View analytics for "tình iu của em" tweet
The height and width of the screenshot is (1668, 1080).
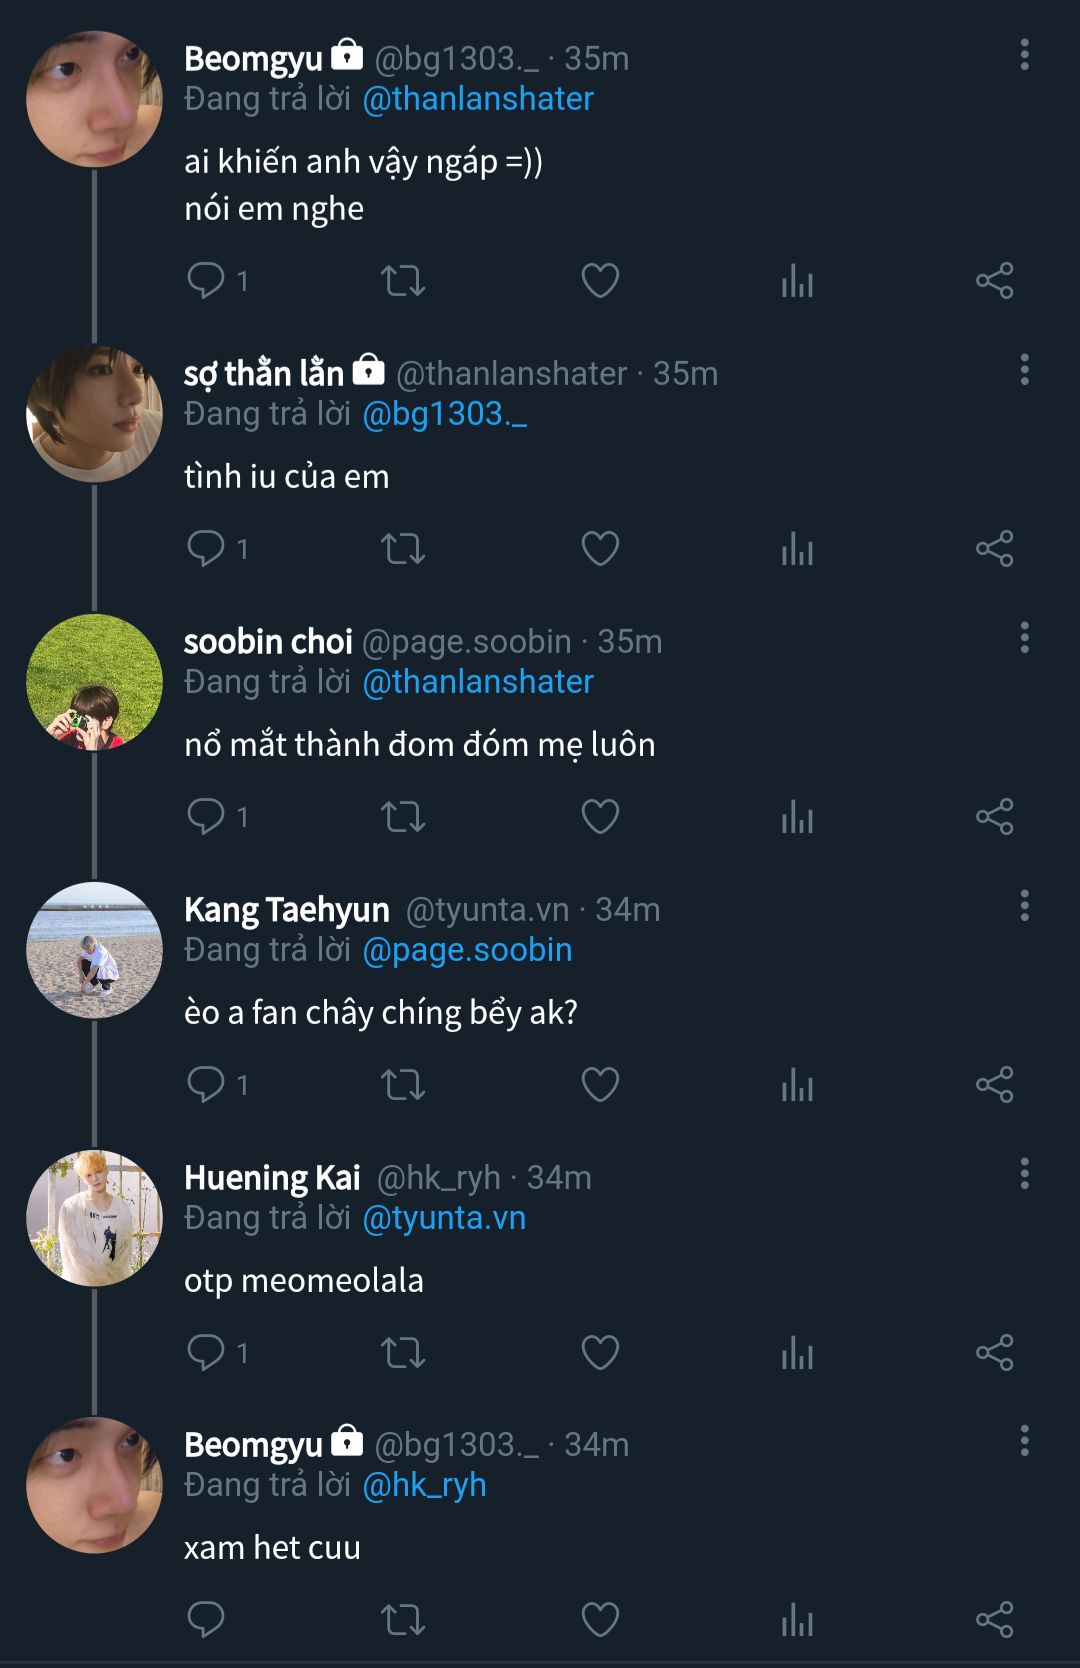[797, 549]
